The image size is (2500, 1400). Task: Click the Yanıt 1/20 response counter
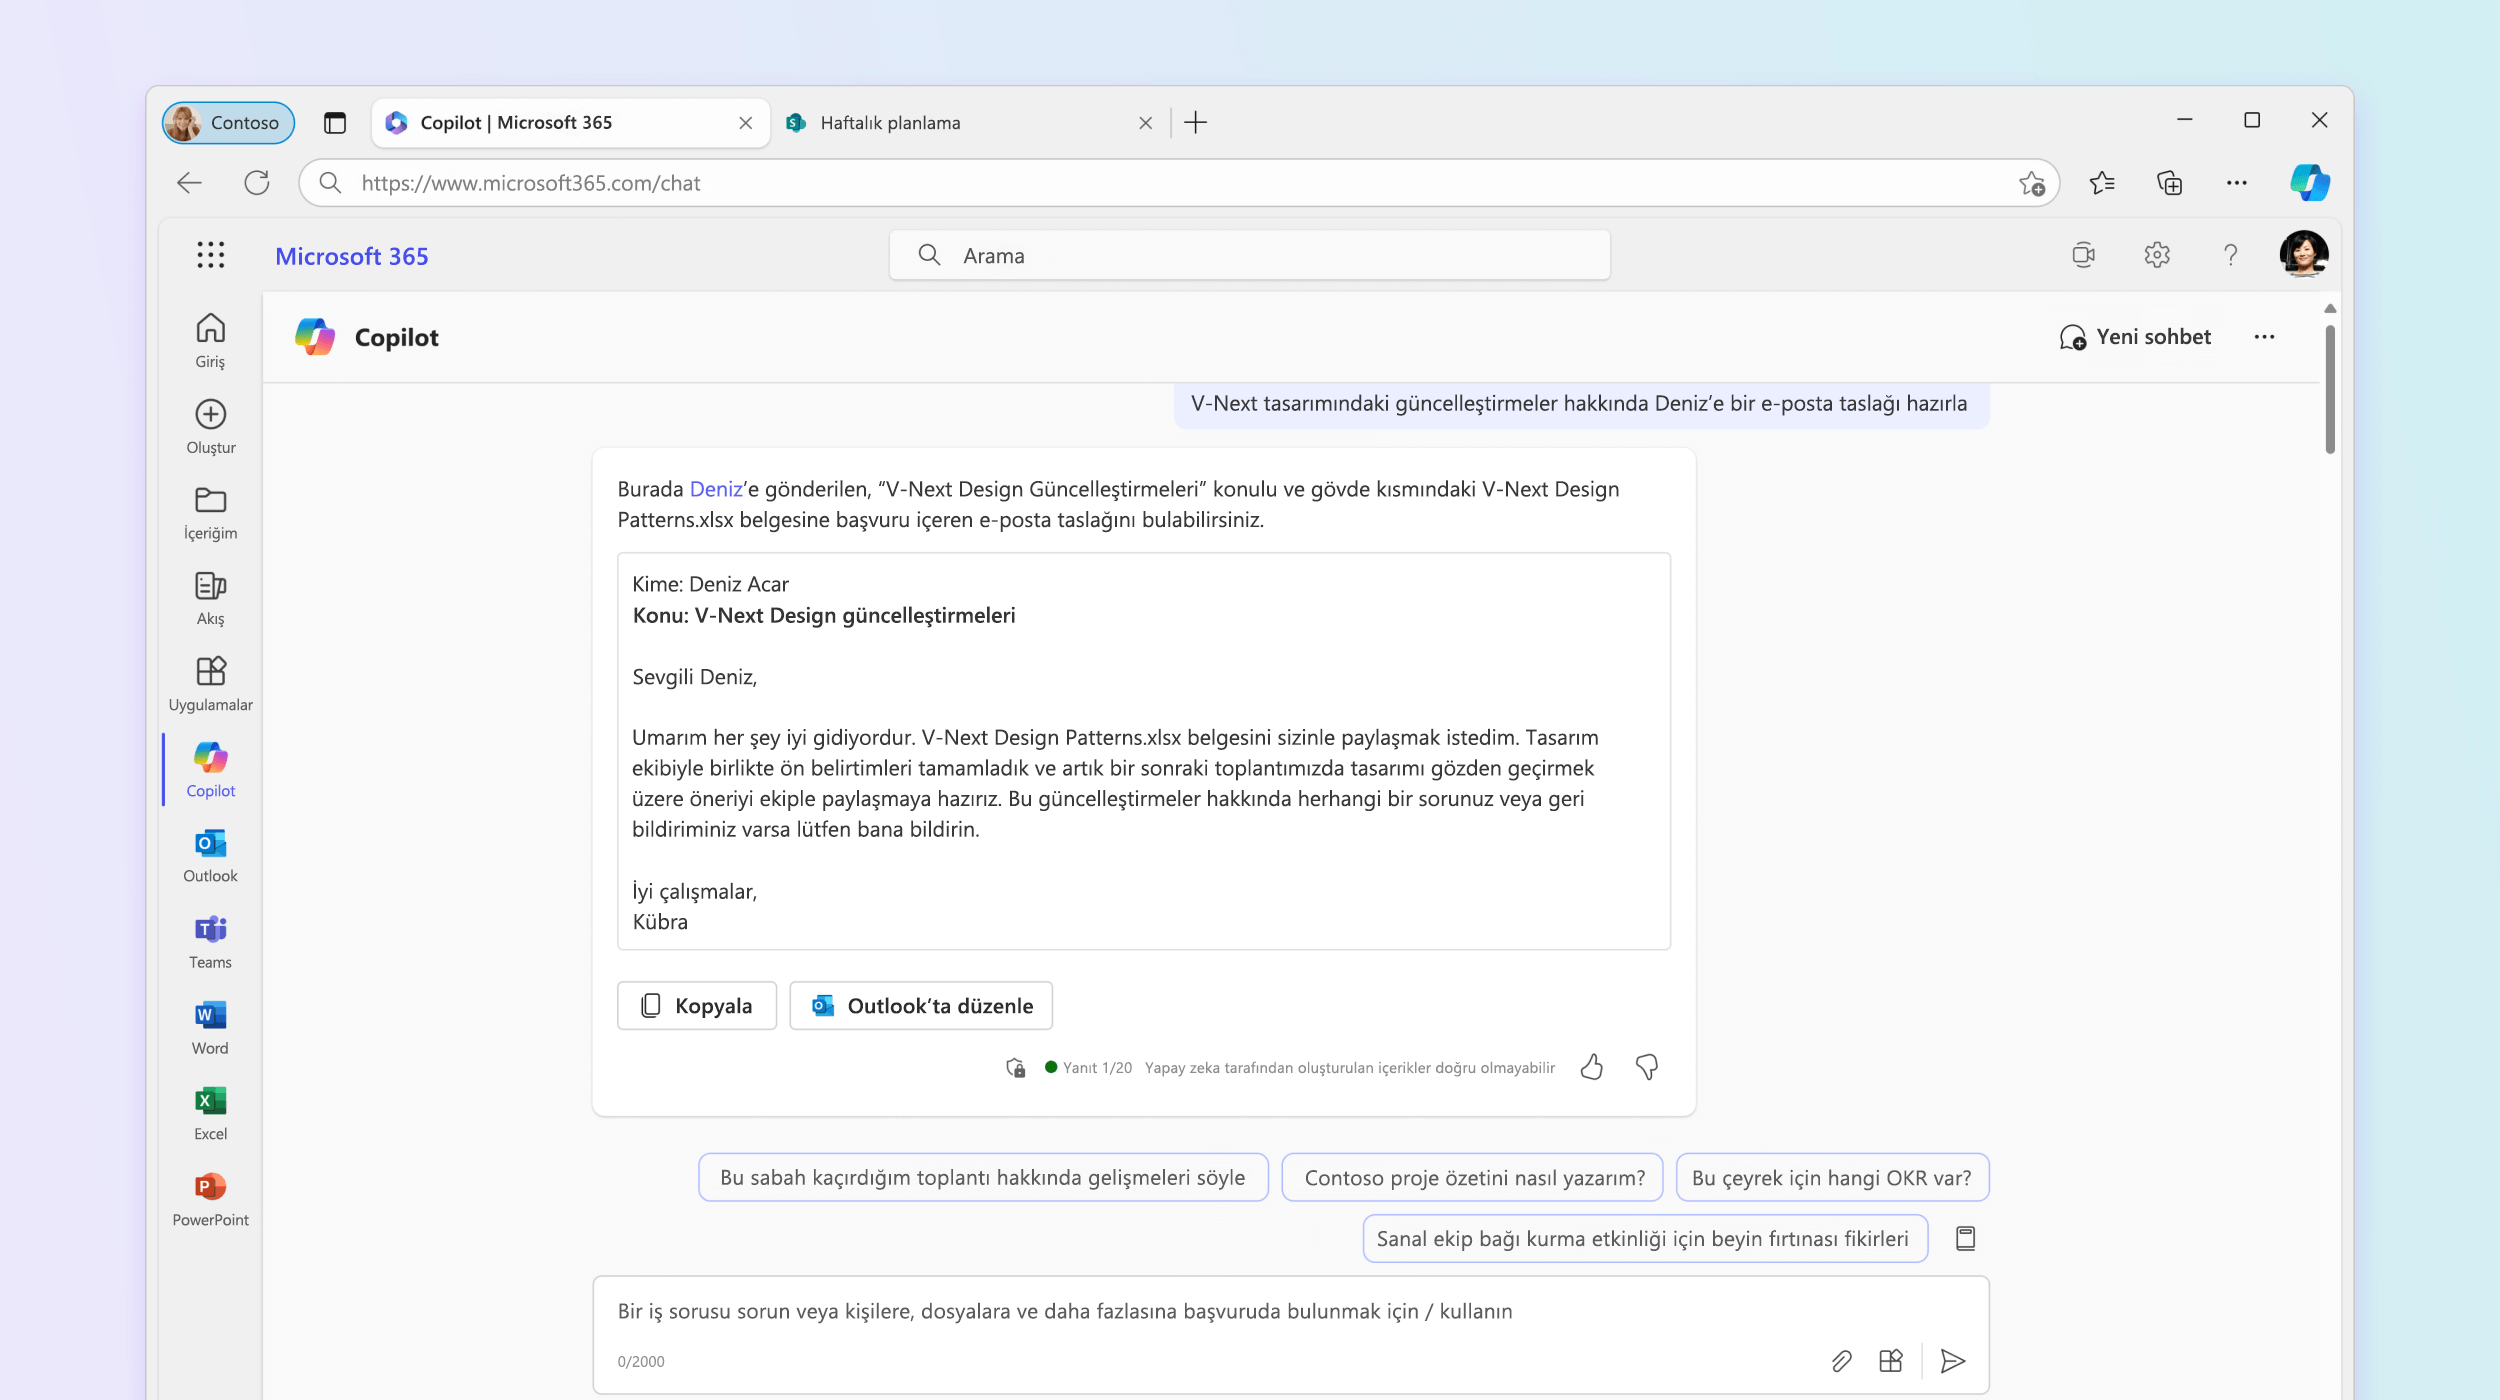(x=1097, y=1068)
